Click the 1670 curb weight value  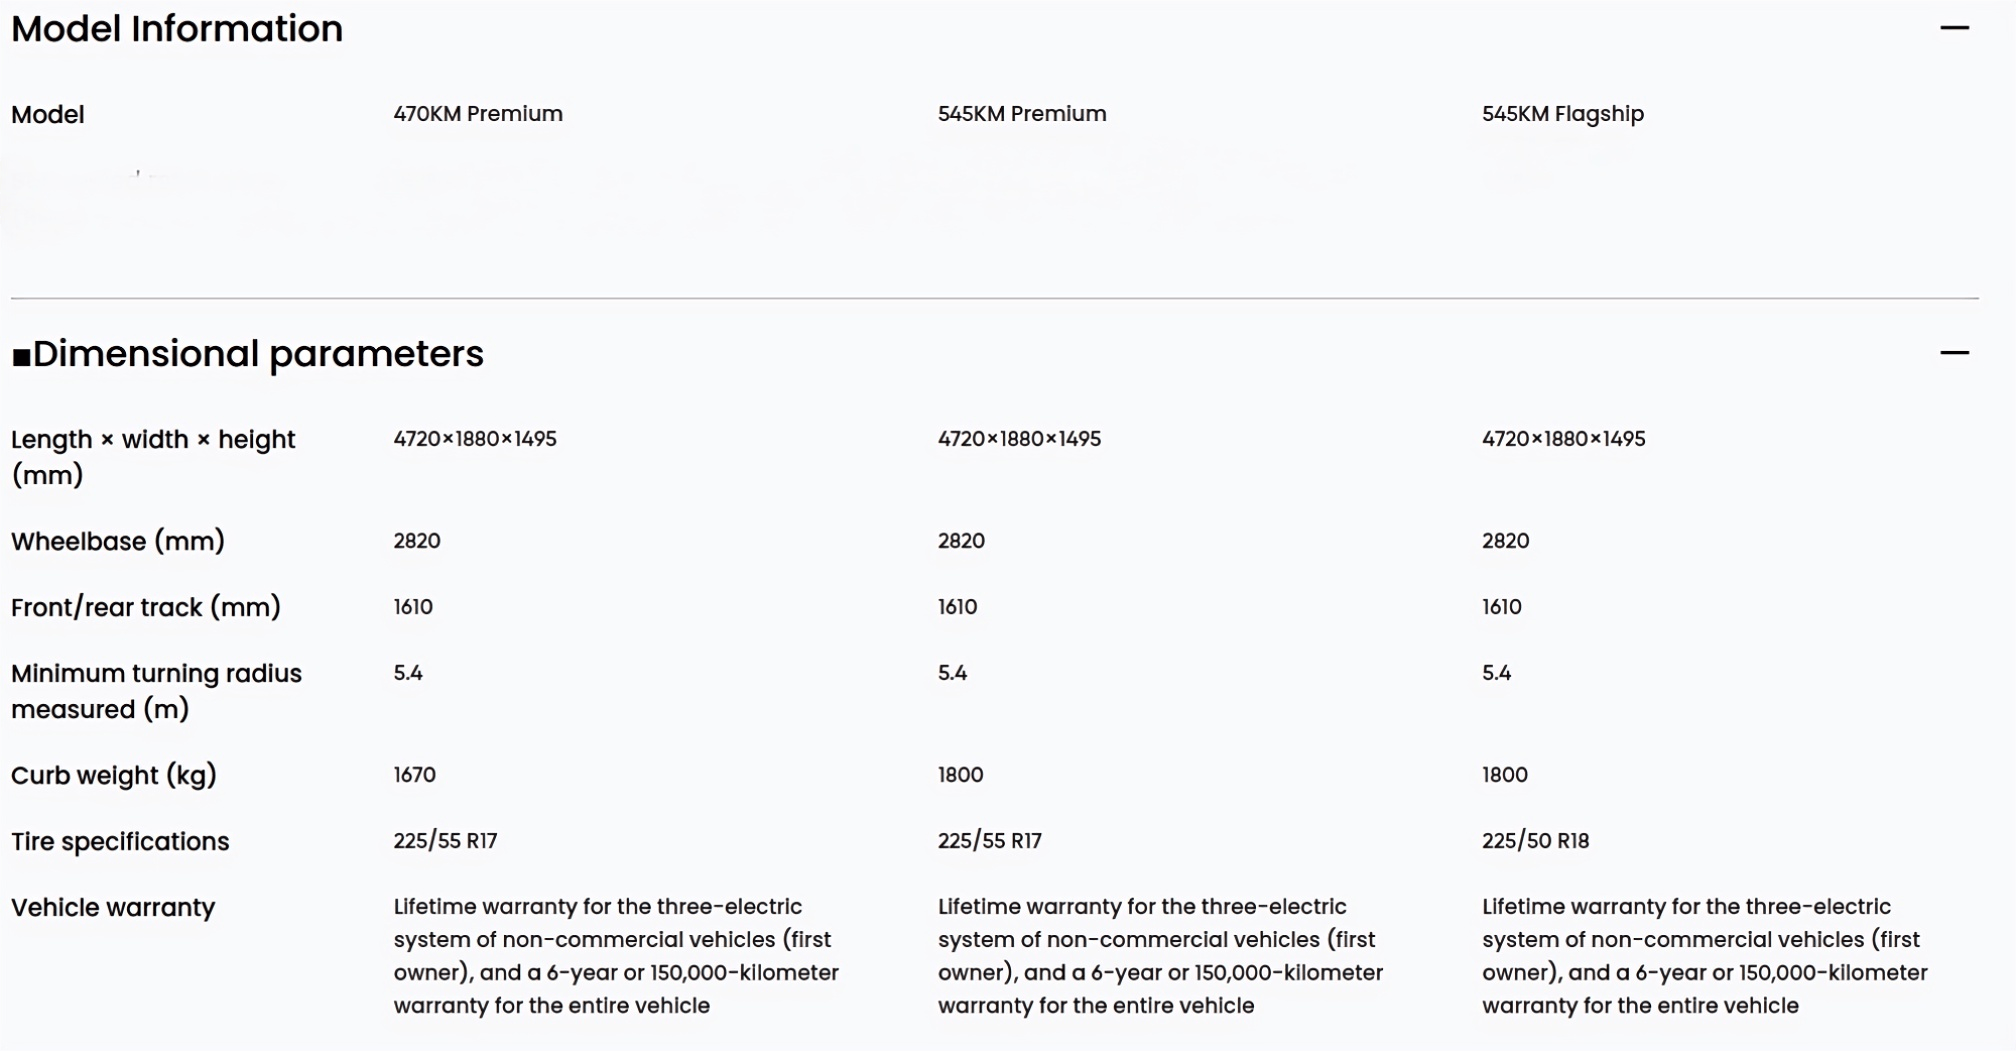(414, 774)
